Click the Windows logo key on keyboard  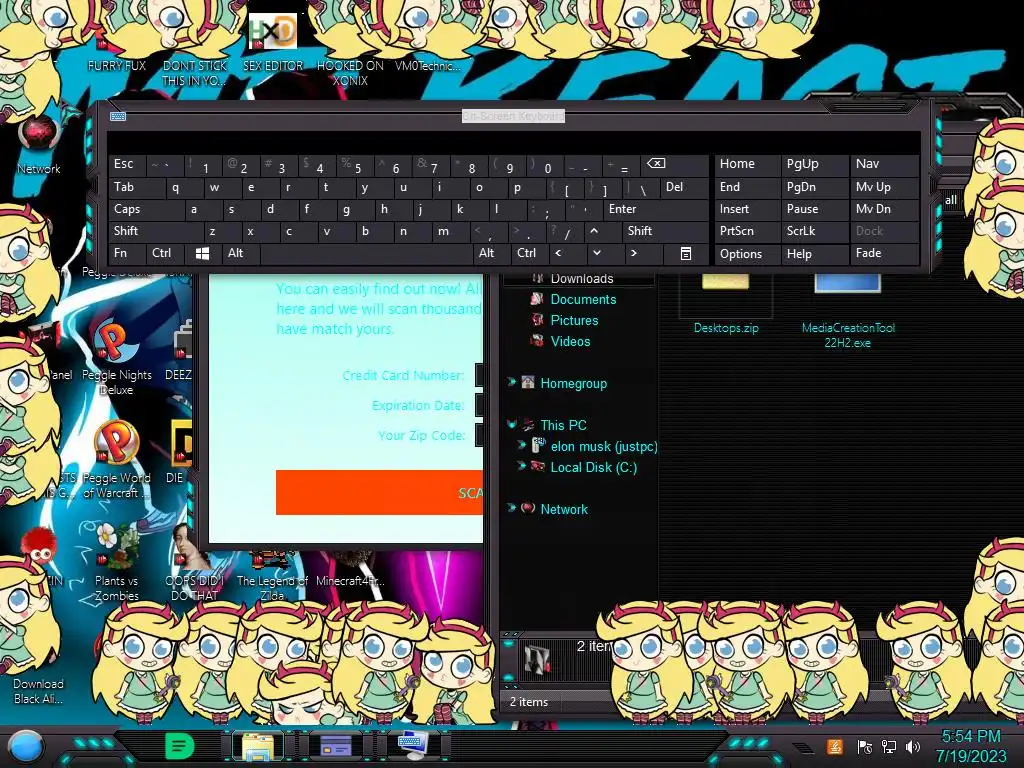pyautogui.click(x=202, y=253)
